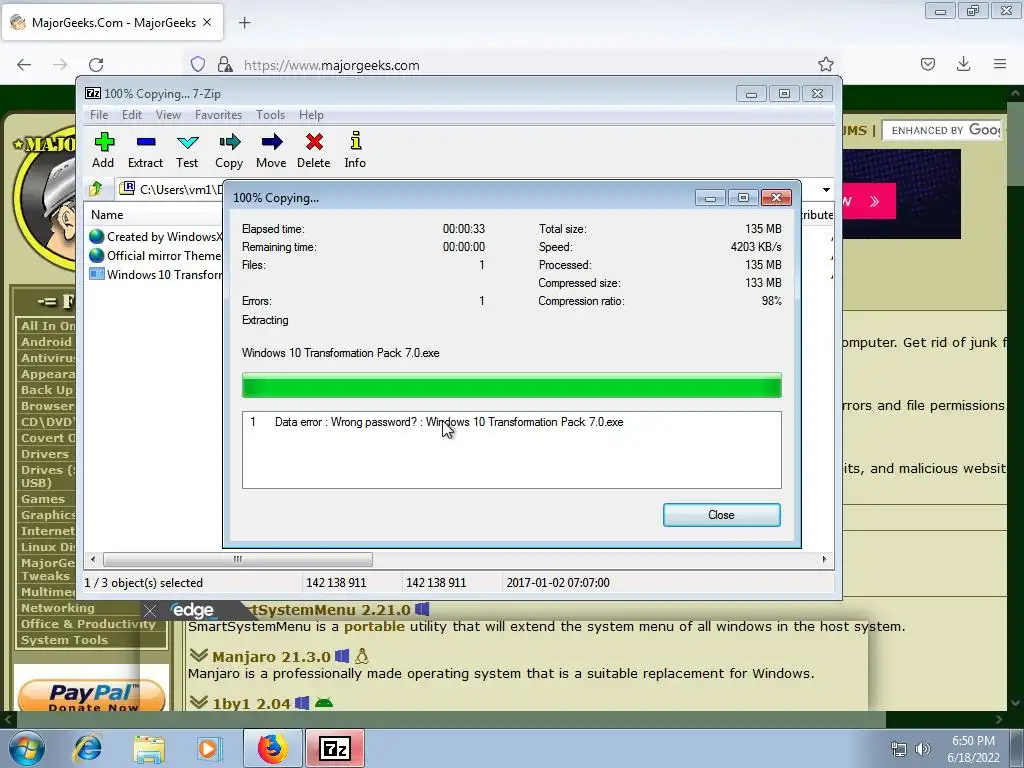
Task: Click right arrow of 7-Zip horizontal scrollbar
Action: click(x=824, y=560)
